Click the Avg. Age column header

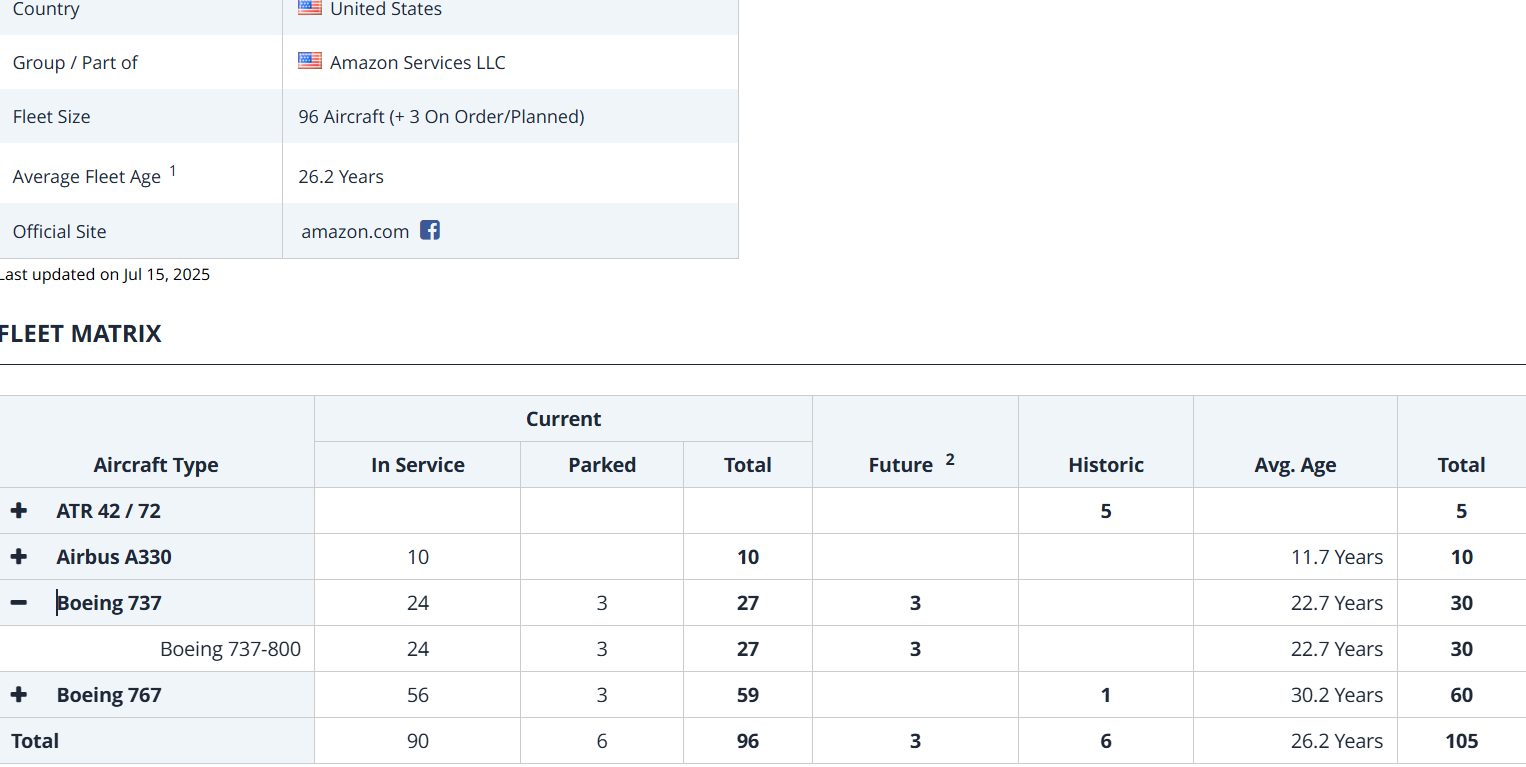point(1295,465)
